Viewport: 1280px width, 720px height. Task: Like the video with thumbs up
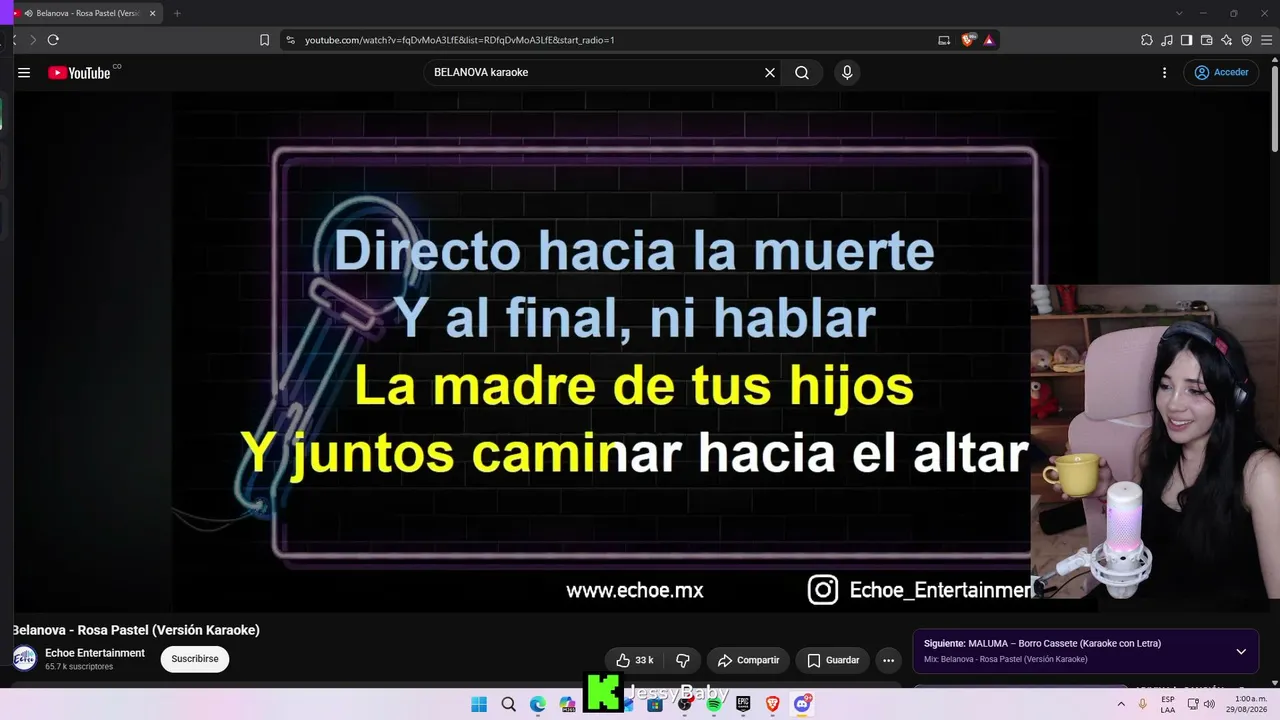coord(634,660)
